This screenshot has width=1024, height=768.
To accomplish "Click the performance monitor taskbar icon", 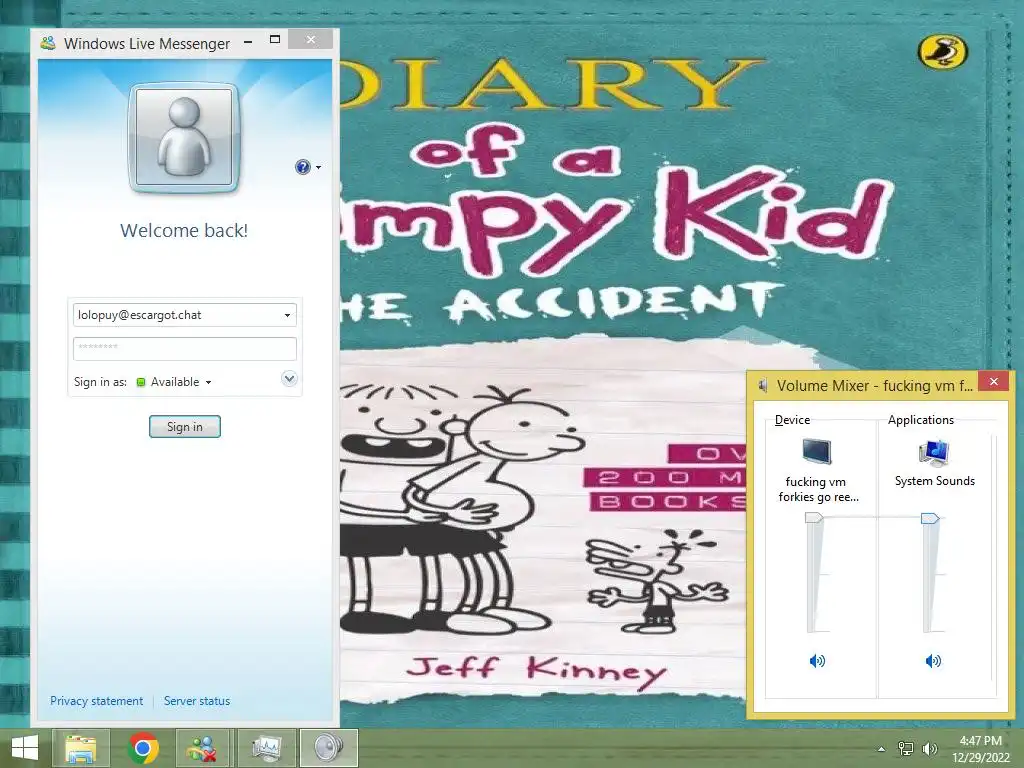I will pos(266,748).
